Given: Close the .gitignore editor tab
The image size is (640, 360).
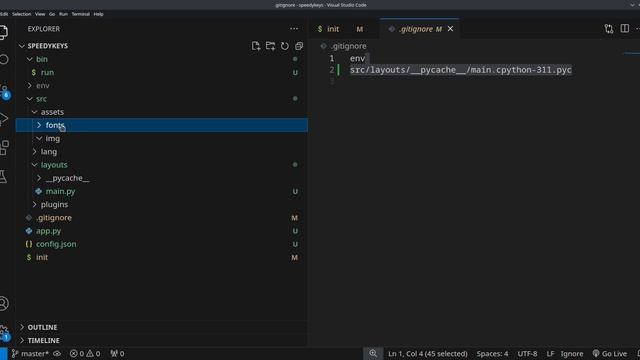Looking at the screenshot, I should pyautogui.click(x=450, y=29).
